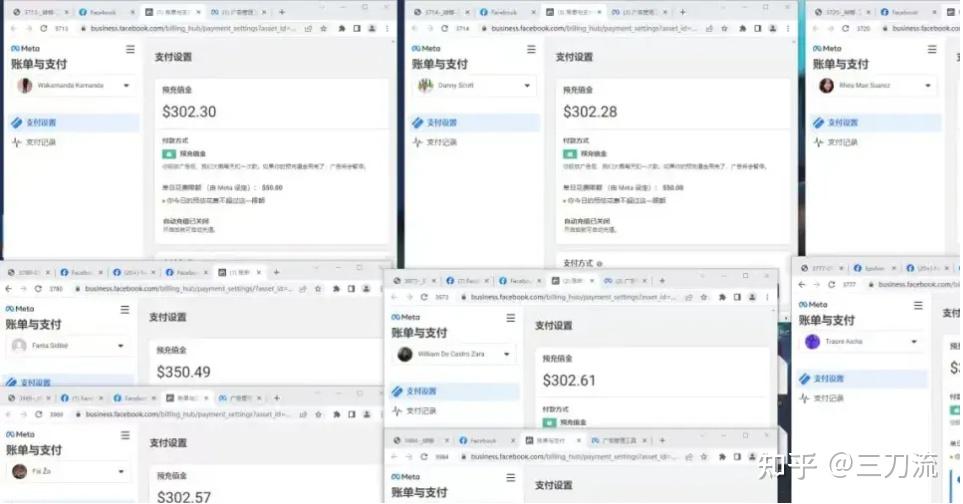Open hamburger menu in Danny Scott window
Screen dimensions: 963x504
(531, 49)
